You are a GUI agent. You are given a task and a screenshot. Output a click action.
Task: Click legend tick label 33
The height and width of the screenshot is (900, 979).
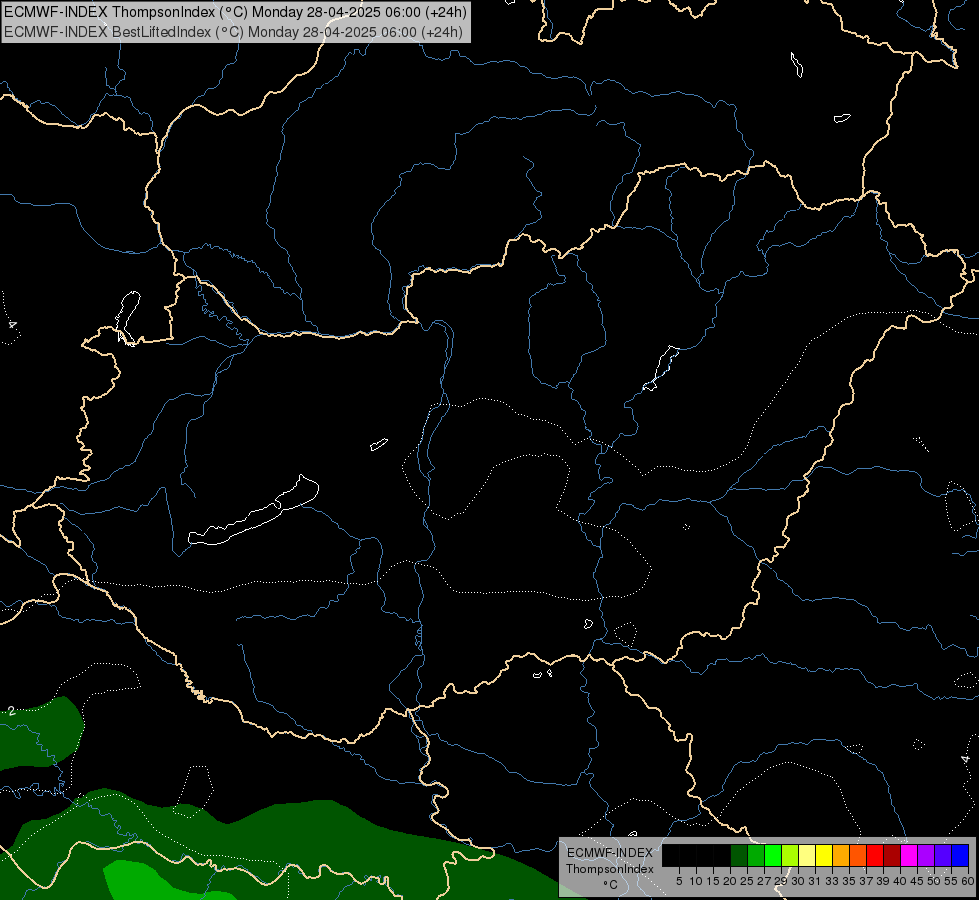832,881
